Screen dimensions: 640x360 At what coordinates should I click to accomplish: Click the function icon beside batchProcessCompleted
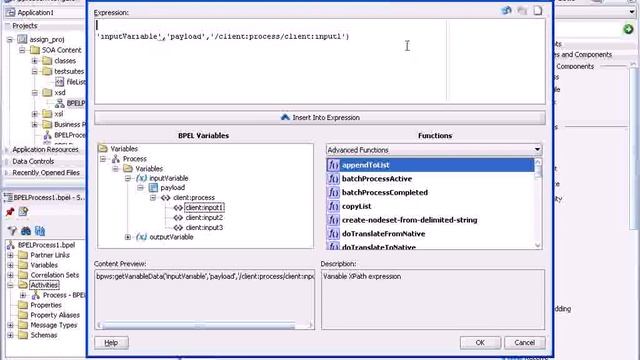coord(333,193)
